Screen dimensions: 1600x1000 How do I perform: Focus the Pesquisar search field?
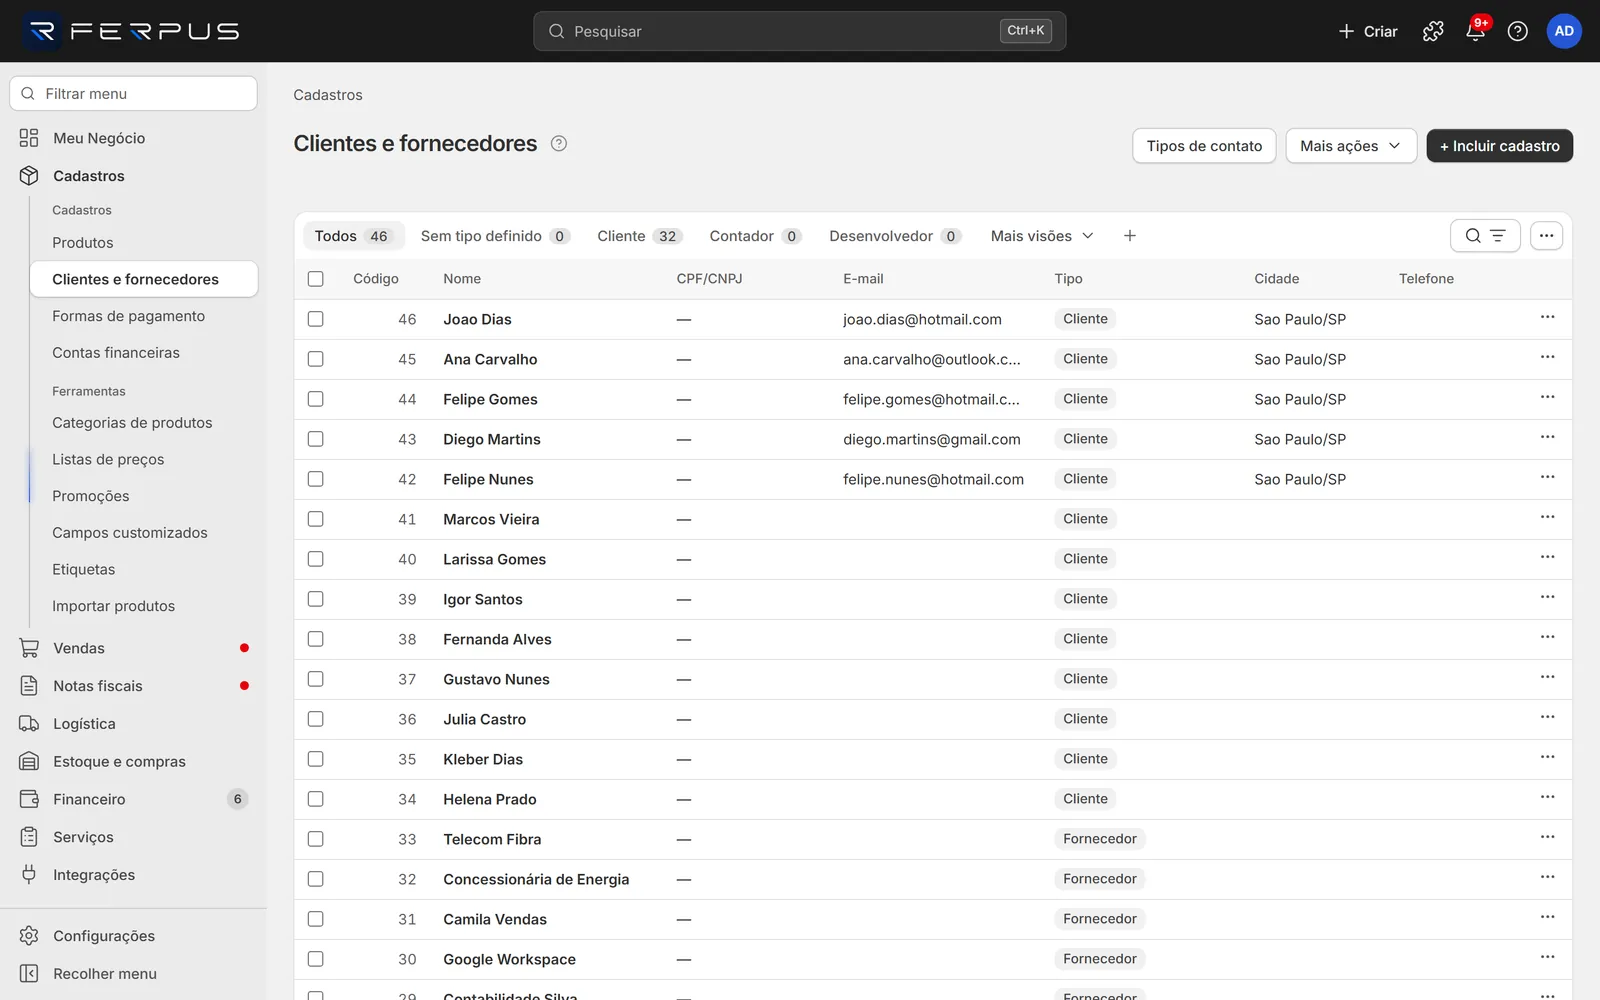(x=799, y=31)
